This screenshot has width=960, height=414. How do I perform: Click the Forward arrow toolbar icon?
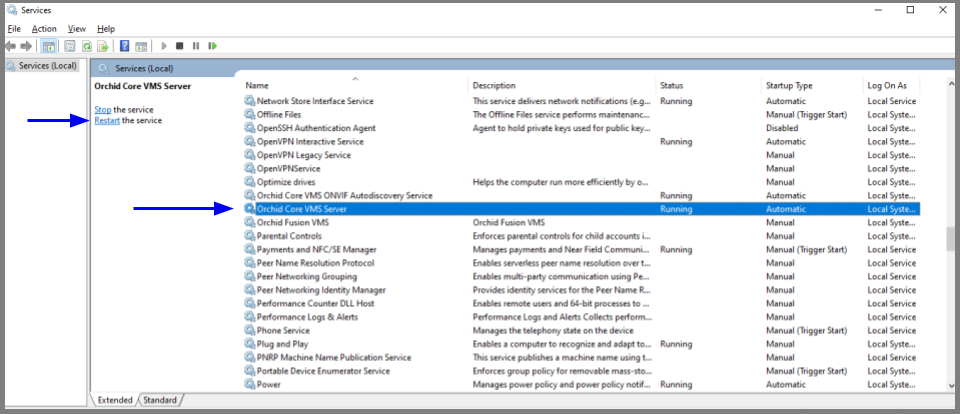click(26, 46)
